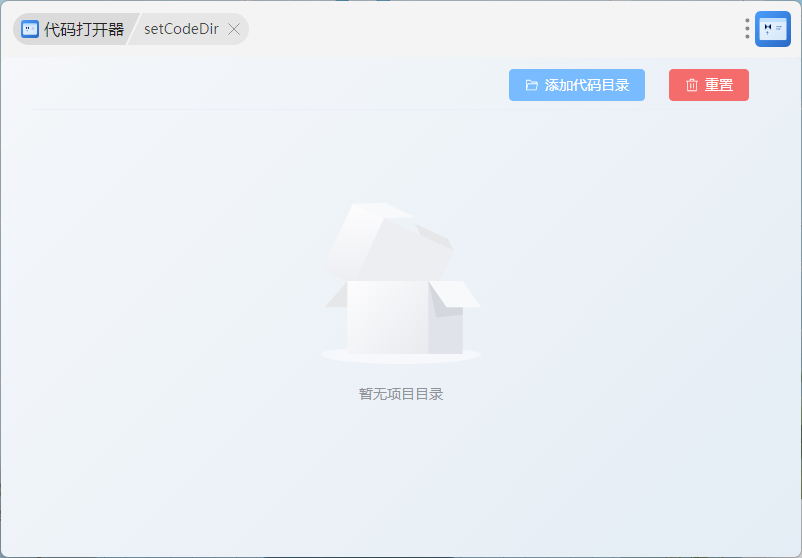802x558 pixels.
Task: Open the three-dot more options menu
Action: (747, 29)
